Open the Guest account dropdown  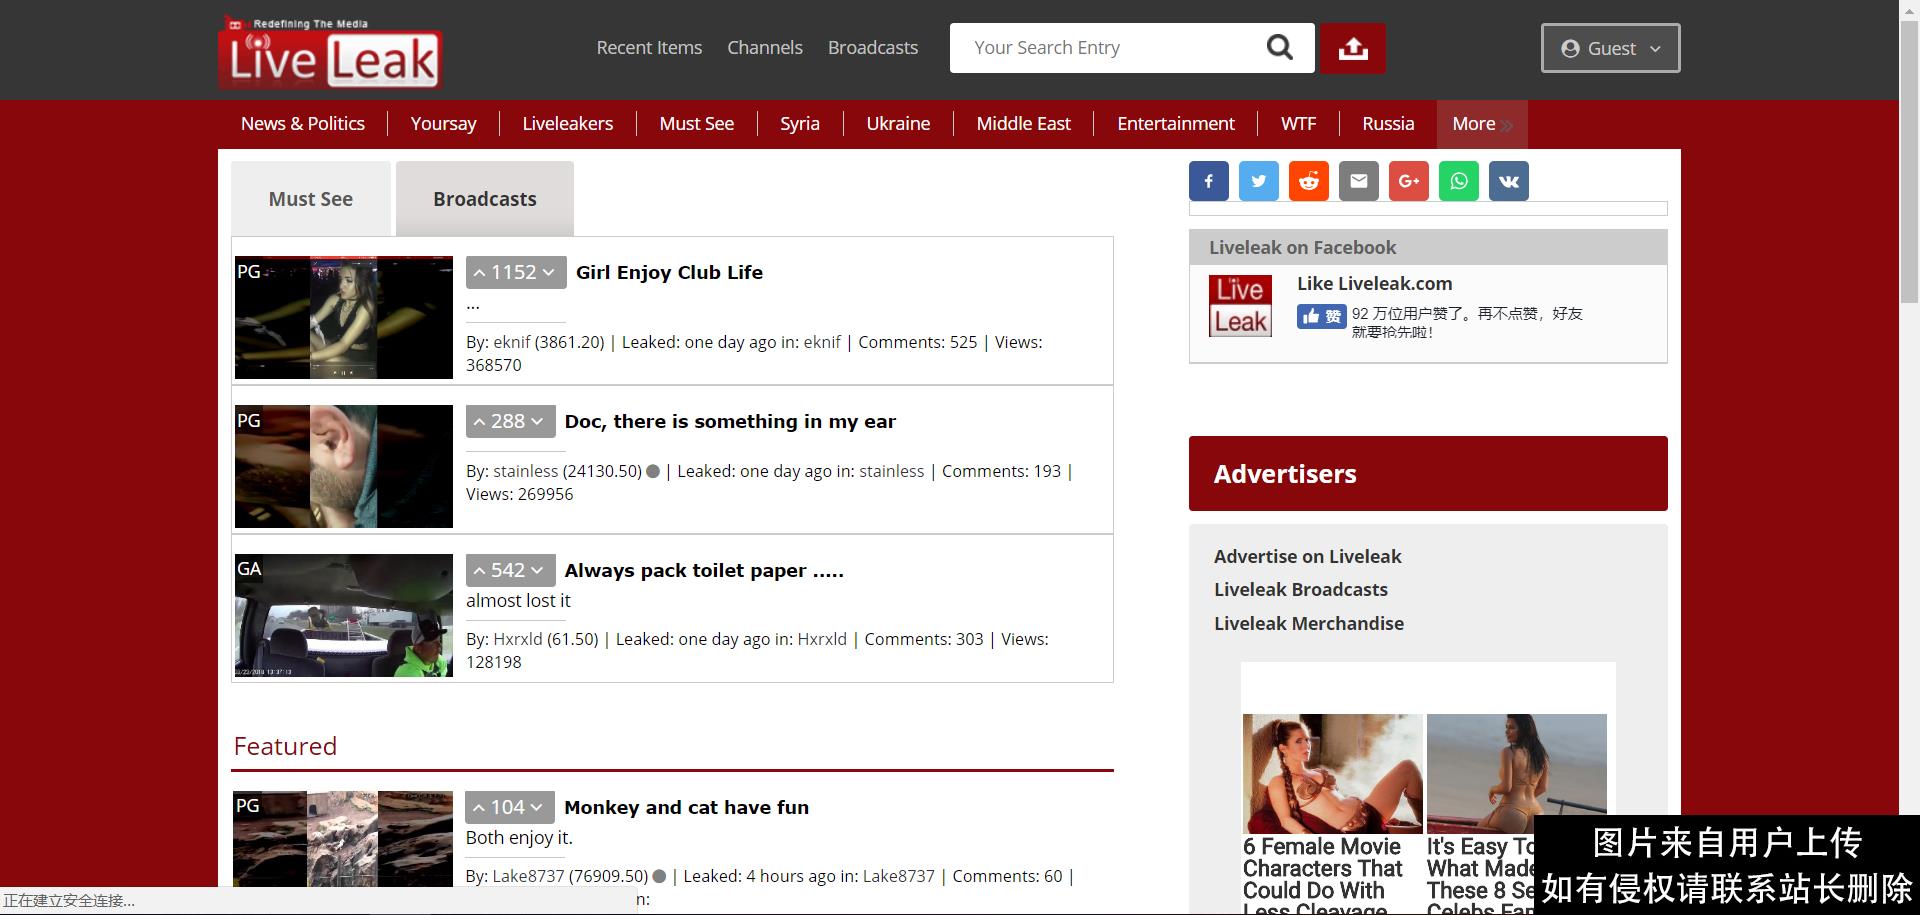(1610, 48)
